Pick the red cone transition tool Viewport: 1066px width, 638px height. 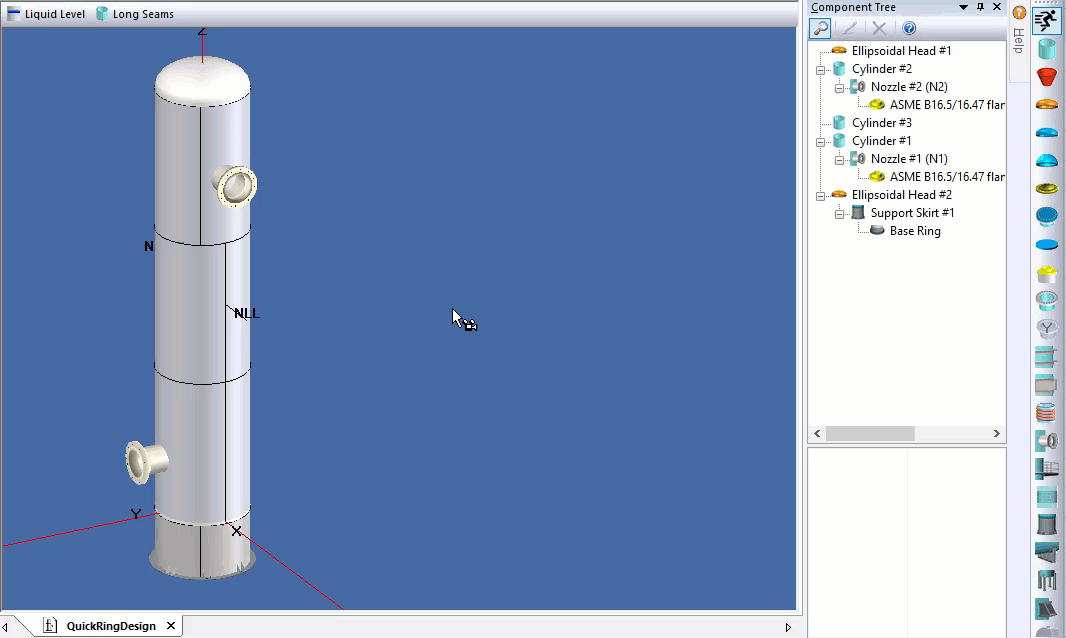(x=1047, y=77)
